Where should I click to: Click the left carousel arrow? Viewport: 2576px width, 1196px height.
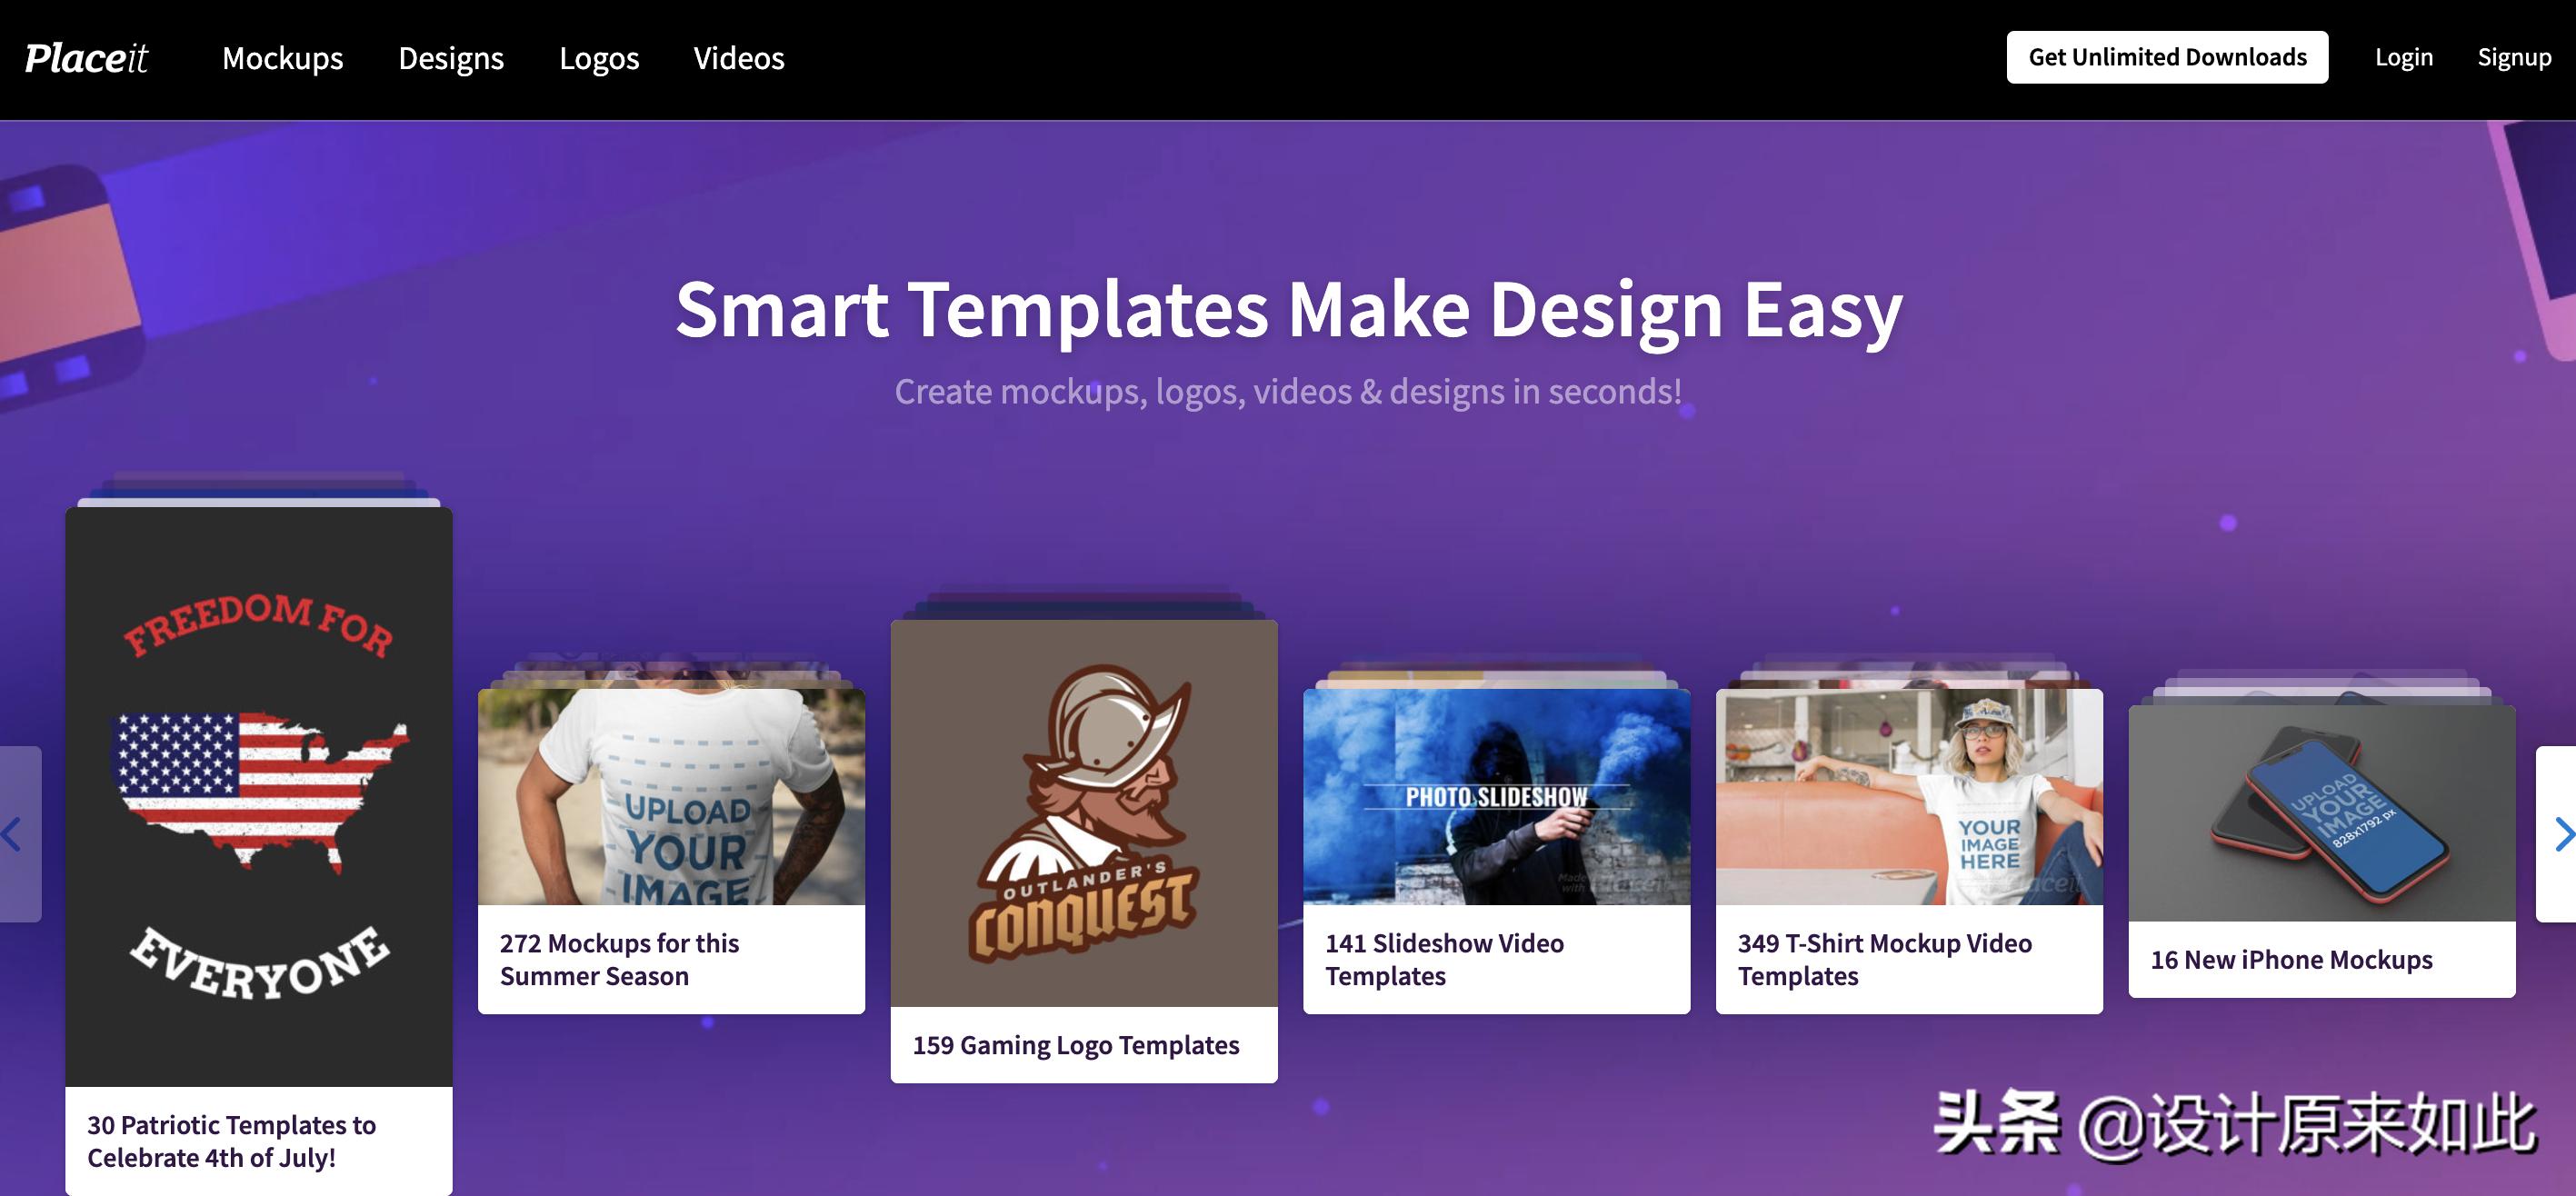click(x=14, y=833)
